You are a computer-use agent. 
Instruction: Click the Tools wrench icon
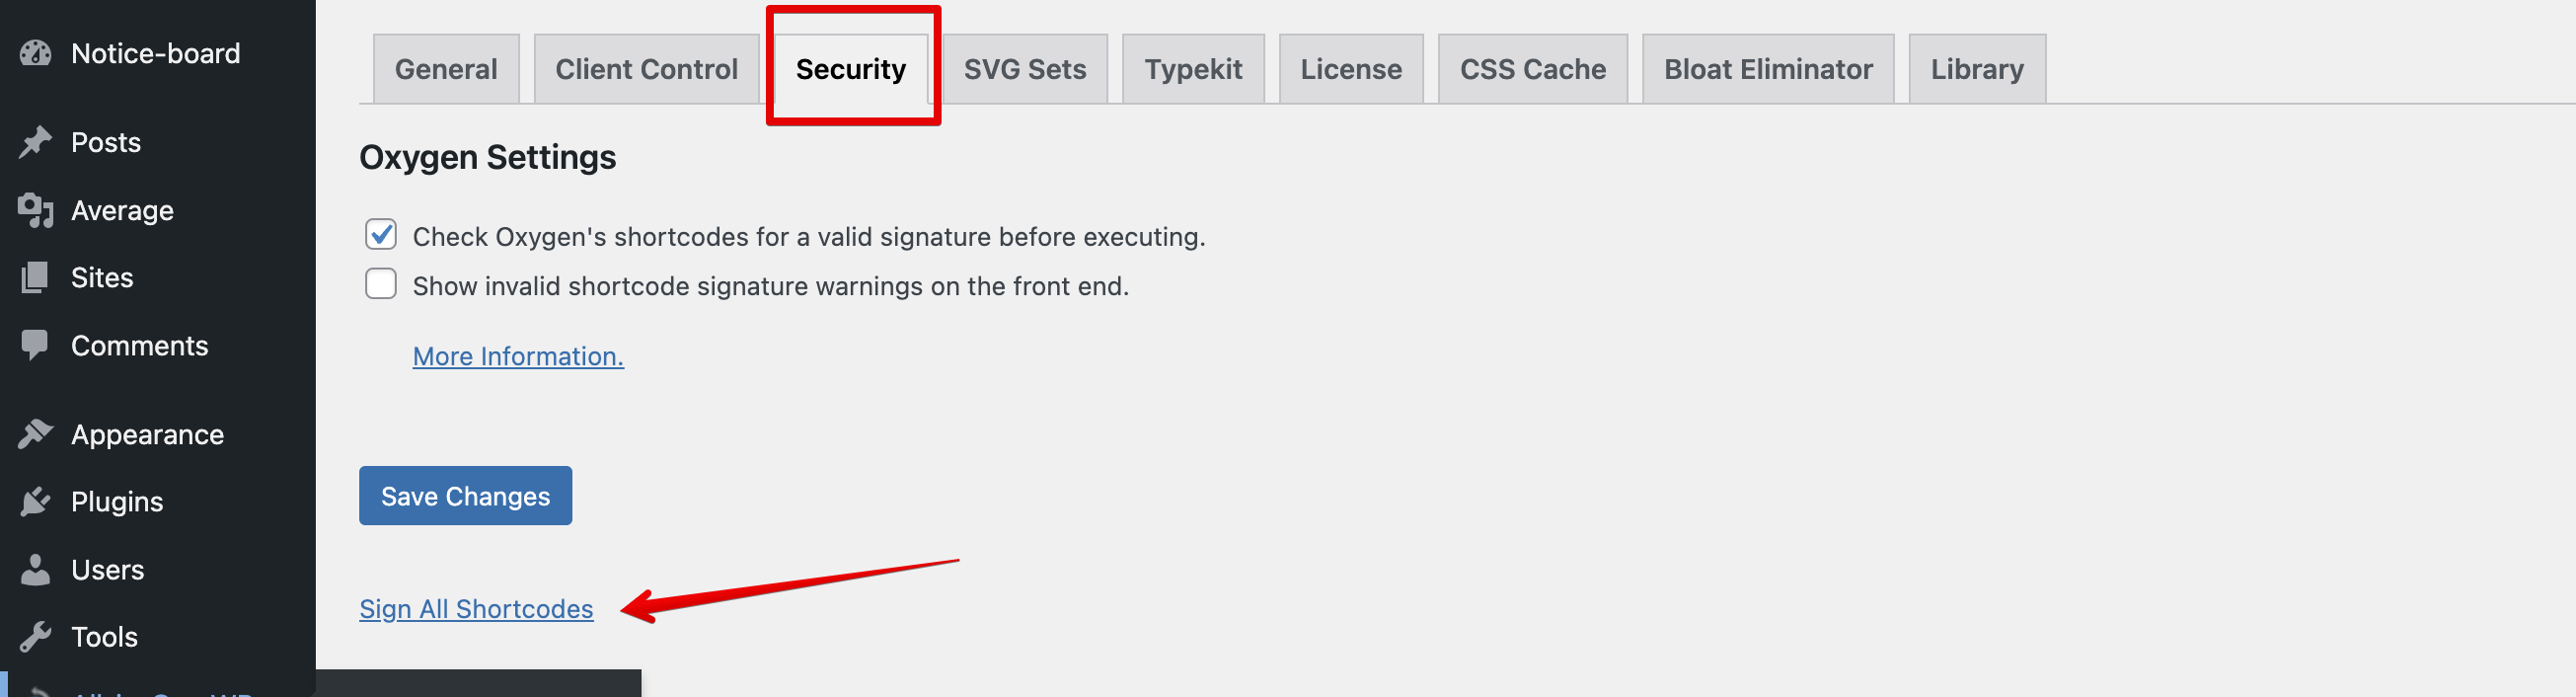pyautogui.click(x=36, y=636)
